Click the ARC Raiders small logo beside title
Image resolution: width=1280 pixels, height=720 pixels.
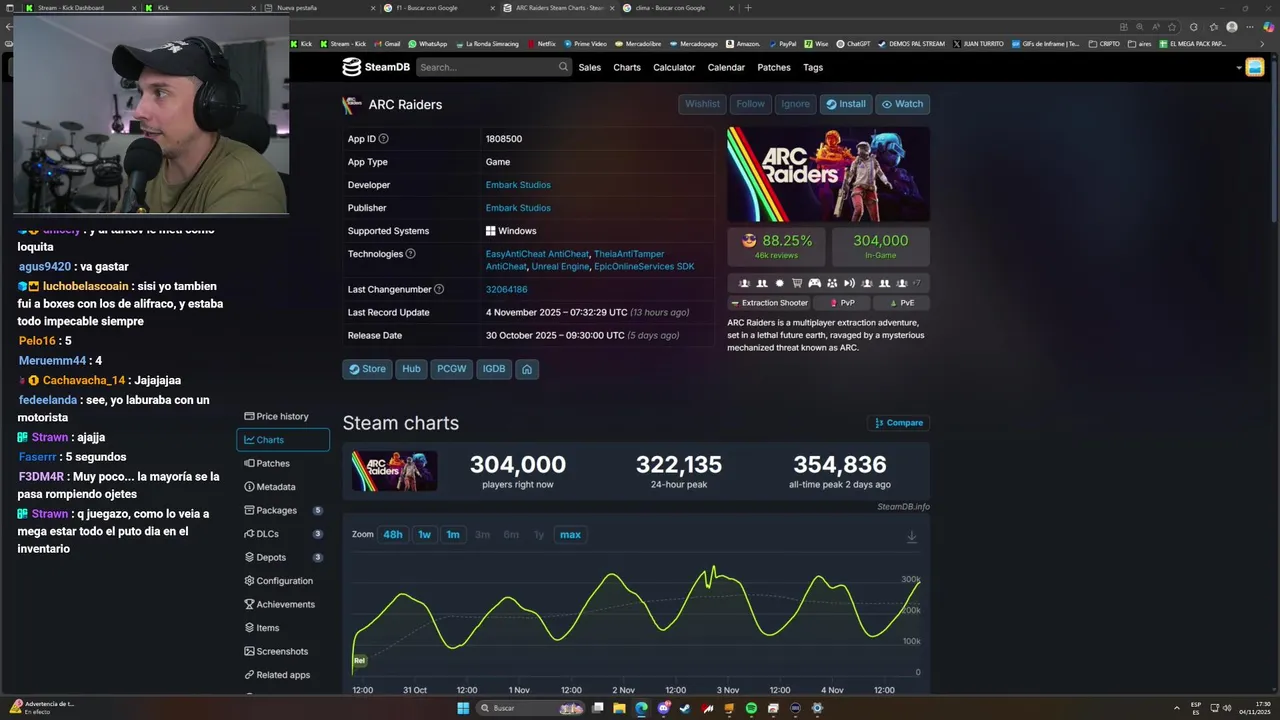pos(352,105)
